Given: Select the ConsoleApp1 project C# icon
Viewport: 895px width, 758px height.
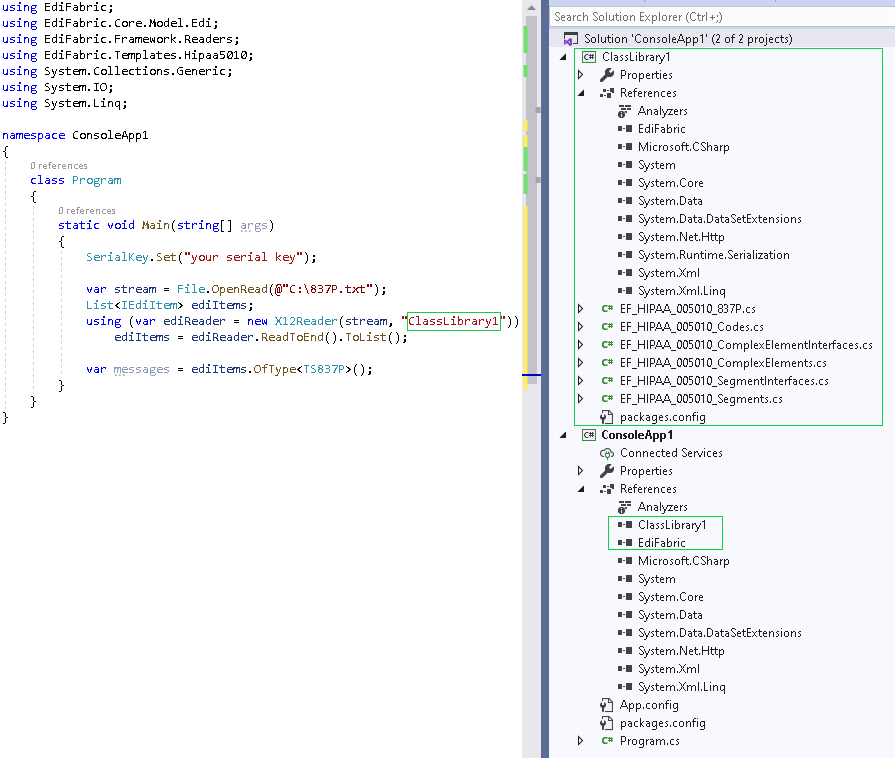Looking at the screenshot, I should (x=588, y=435).
